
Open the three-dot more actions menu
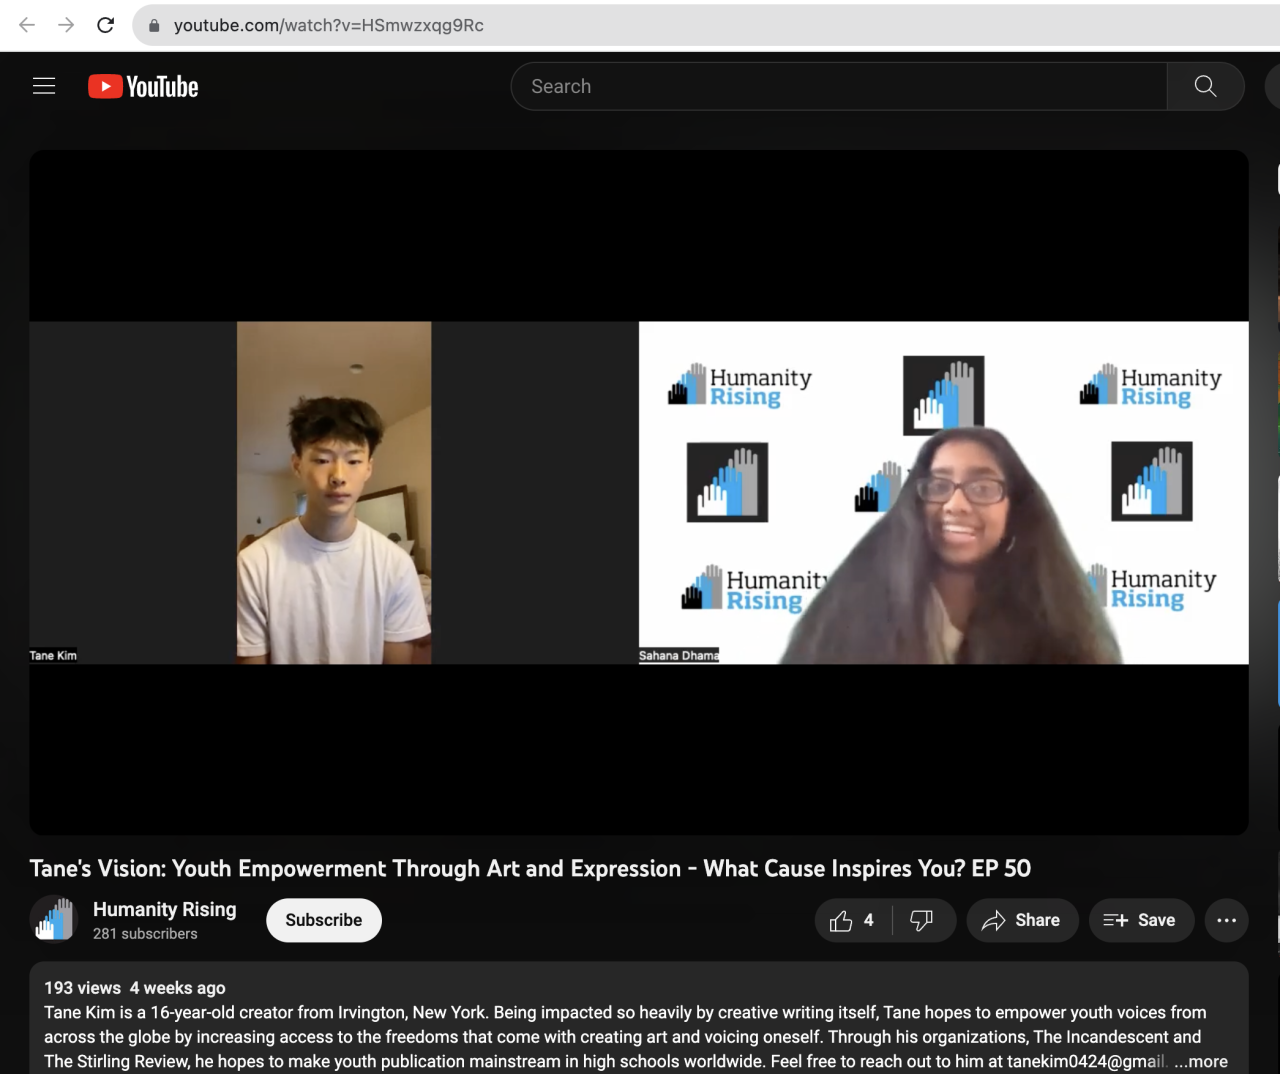point(1226,920)
